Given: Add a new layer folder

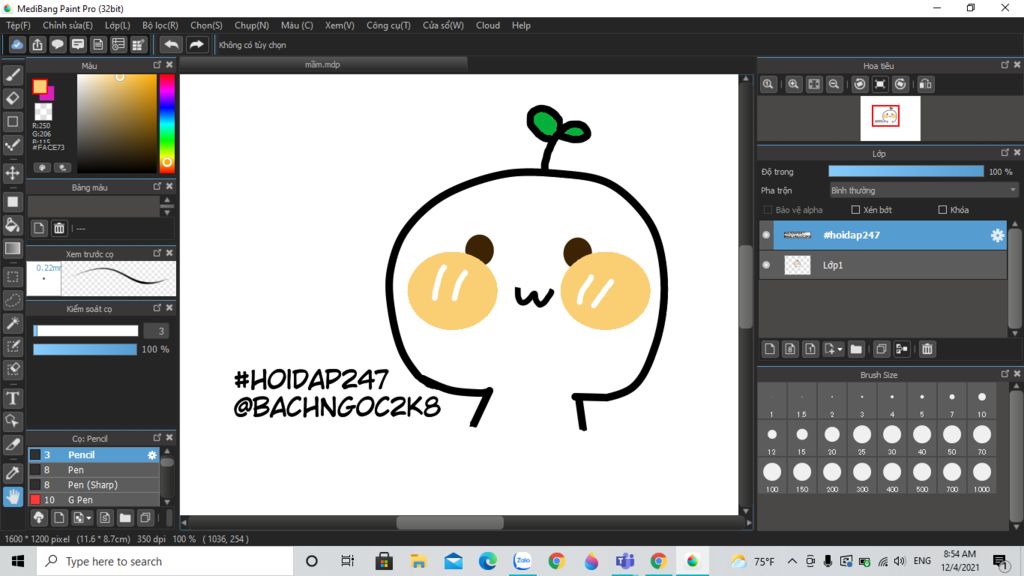Looking at the screenshot, I should tap(856, 349).
